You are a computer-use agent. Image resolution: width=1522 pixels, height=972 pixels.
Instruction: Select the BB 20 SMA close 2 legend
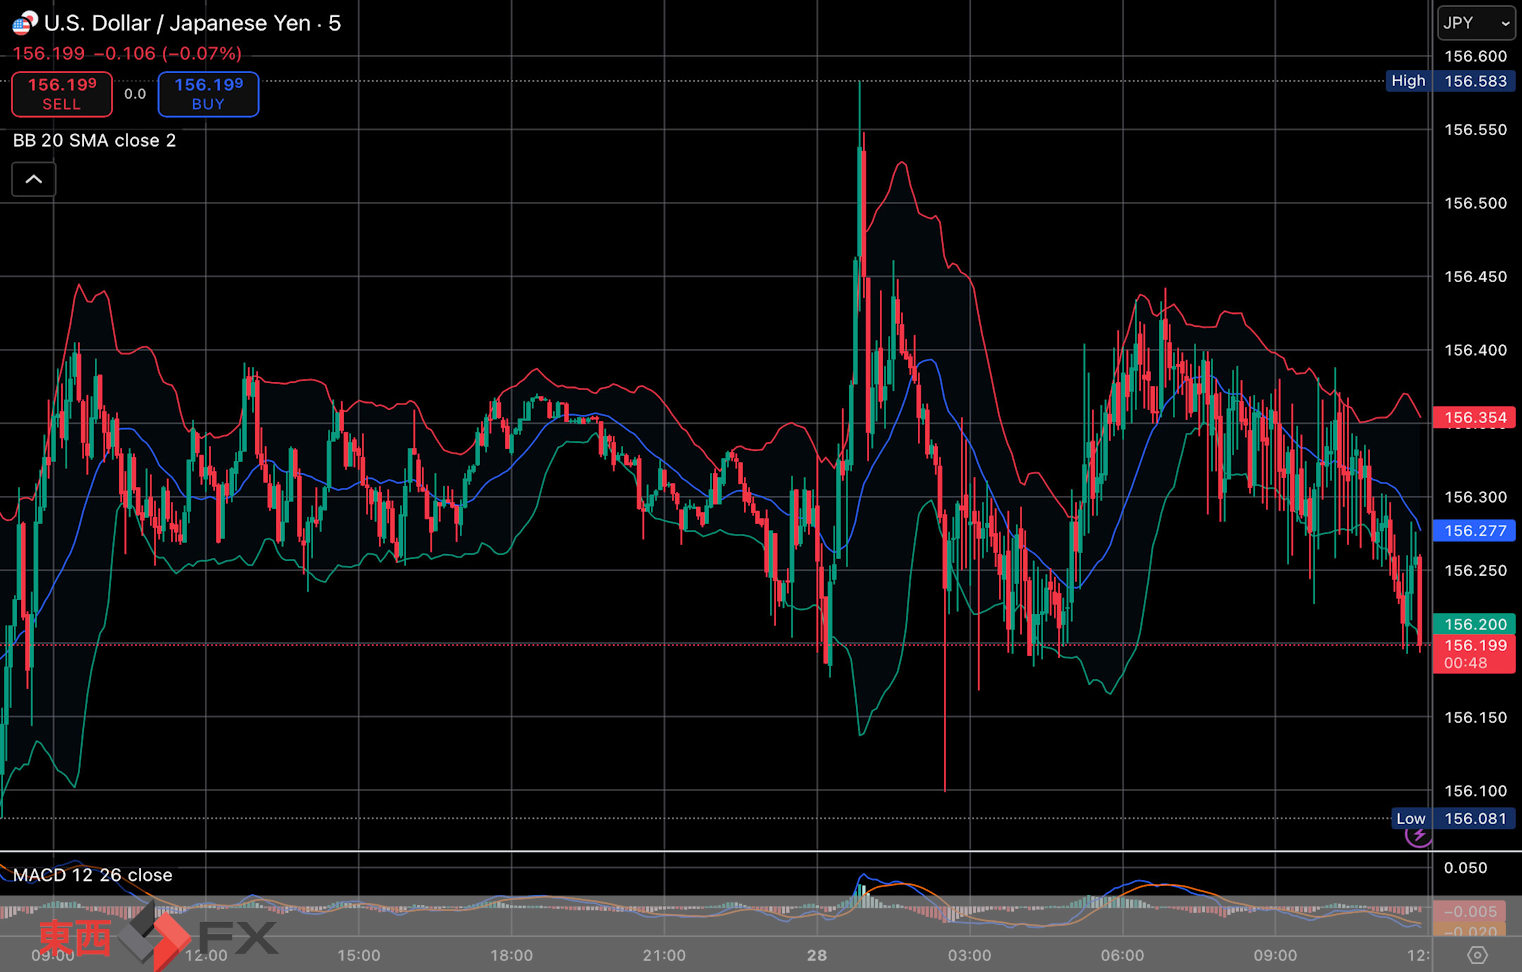[94, 141]
